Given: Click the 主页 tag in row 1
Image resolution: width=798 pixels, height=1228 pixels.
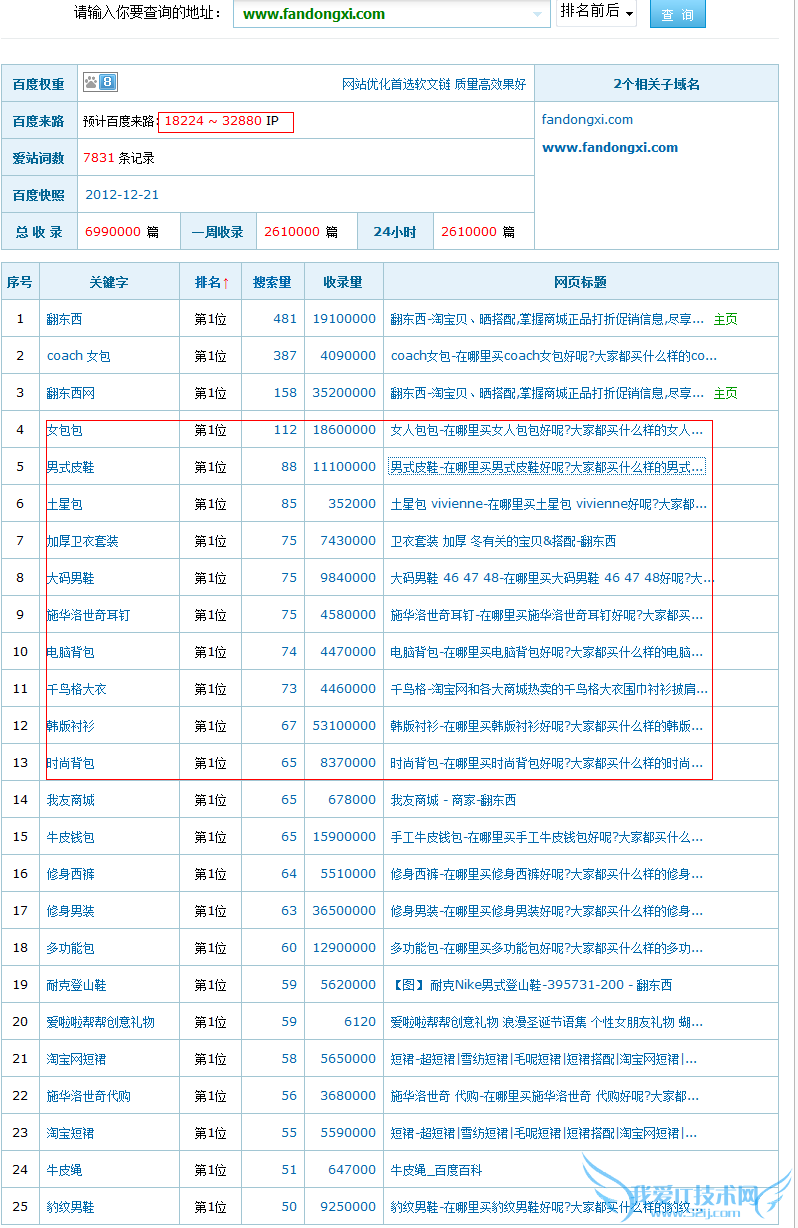Looking at the screenshot, I should point(725,320).
